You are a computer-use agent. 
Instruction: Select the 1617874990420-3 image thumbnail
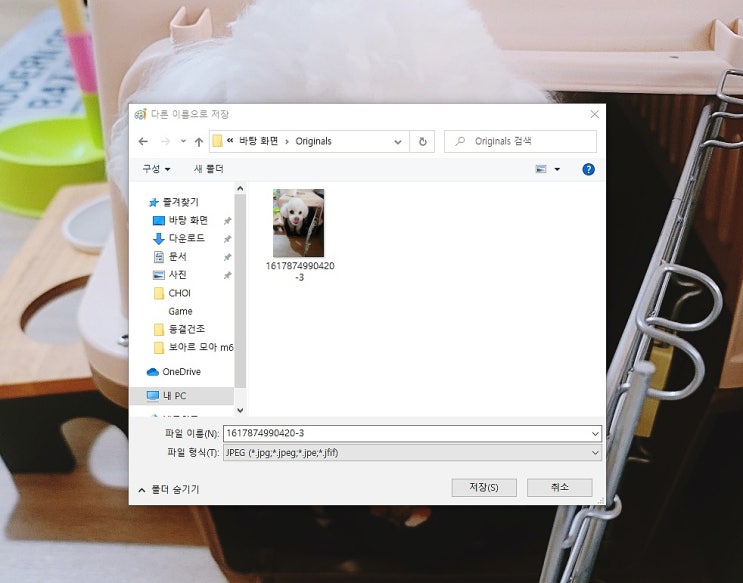tap(299, 223)
